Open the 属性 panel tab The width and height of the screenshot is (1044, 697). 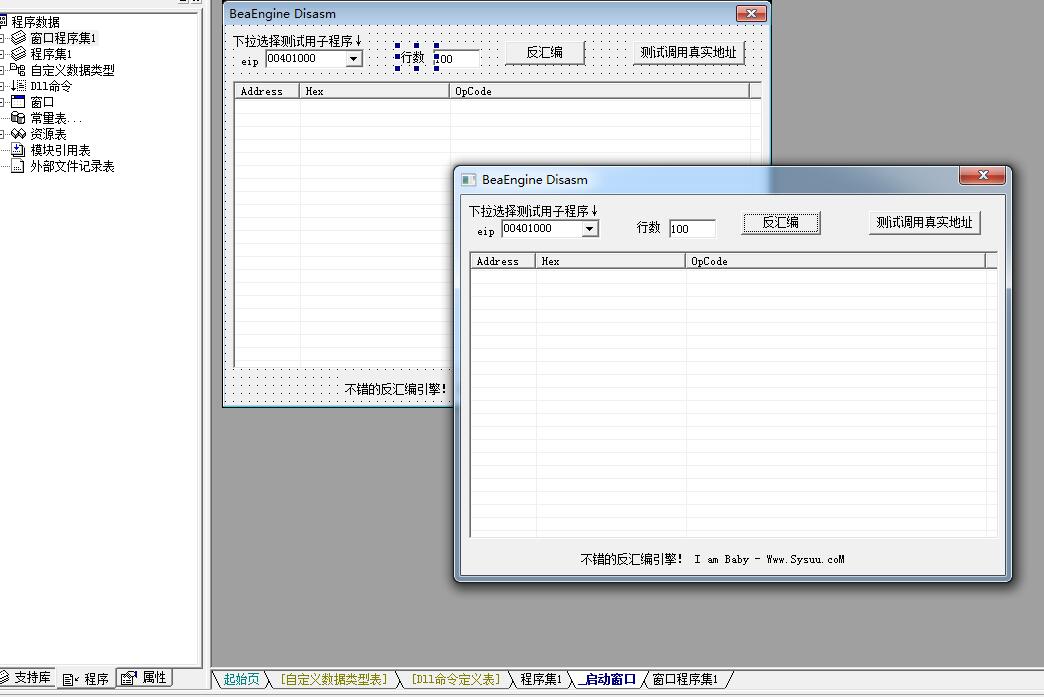[x=144, y=678]
